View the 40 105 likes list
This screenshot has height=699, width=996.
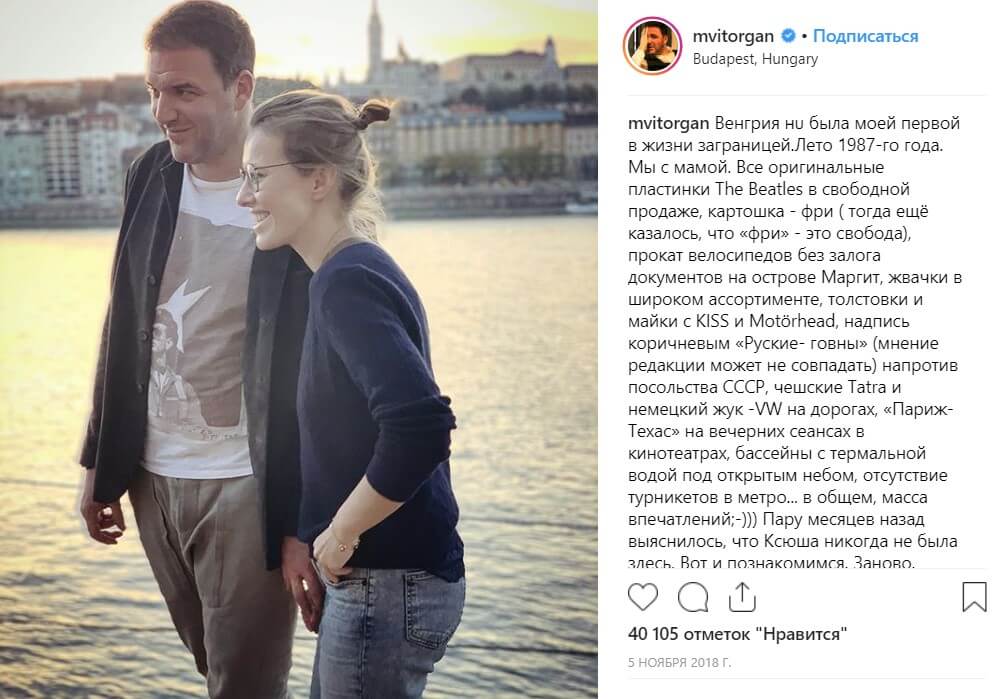pyautogui.click(x=737, y=634)
